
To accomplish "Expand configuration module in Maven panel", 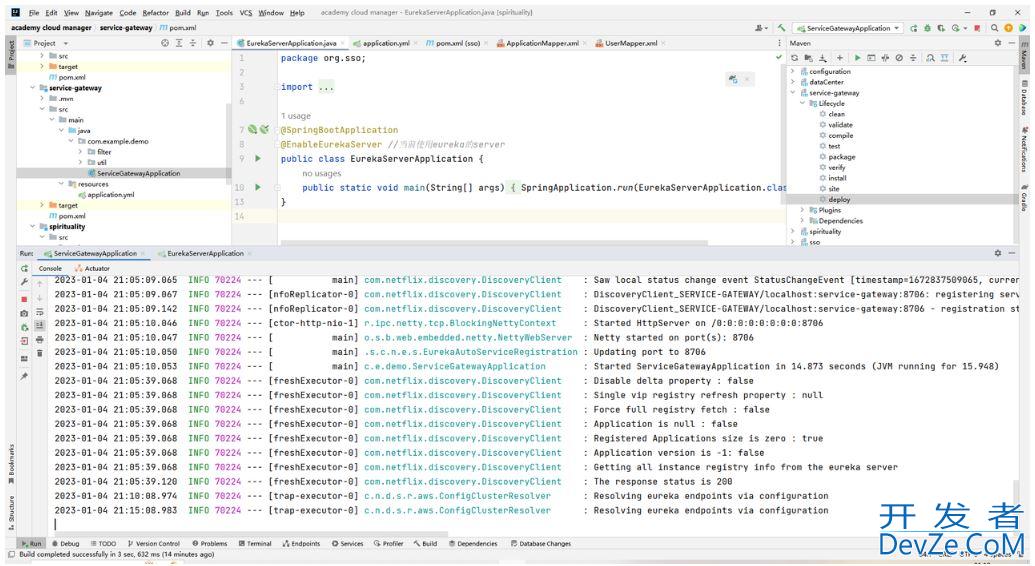I will 793,71.
